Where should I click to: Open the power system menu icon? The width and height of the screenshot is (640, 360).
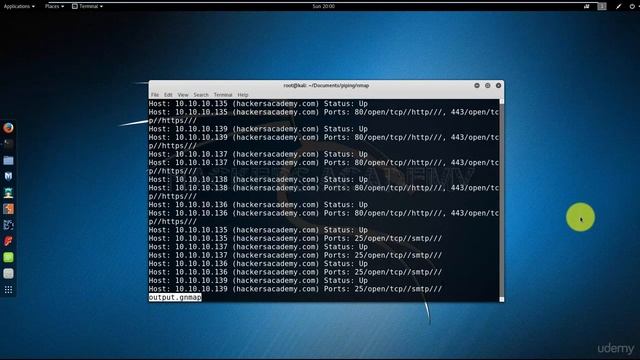click(x=632, y=6)
